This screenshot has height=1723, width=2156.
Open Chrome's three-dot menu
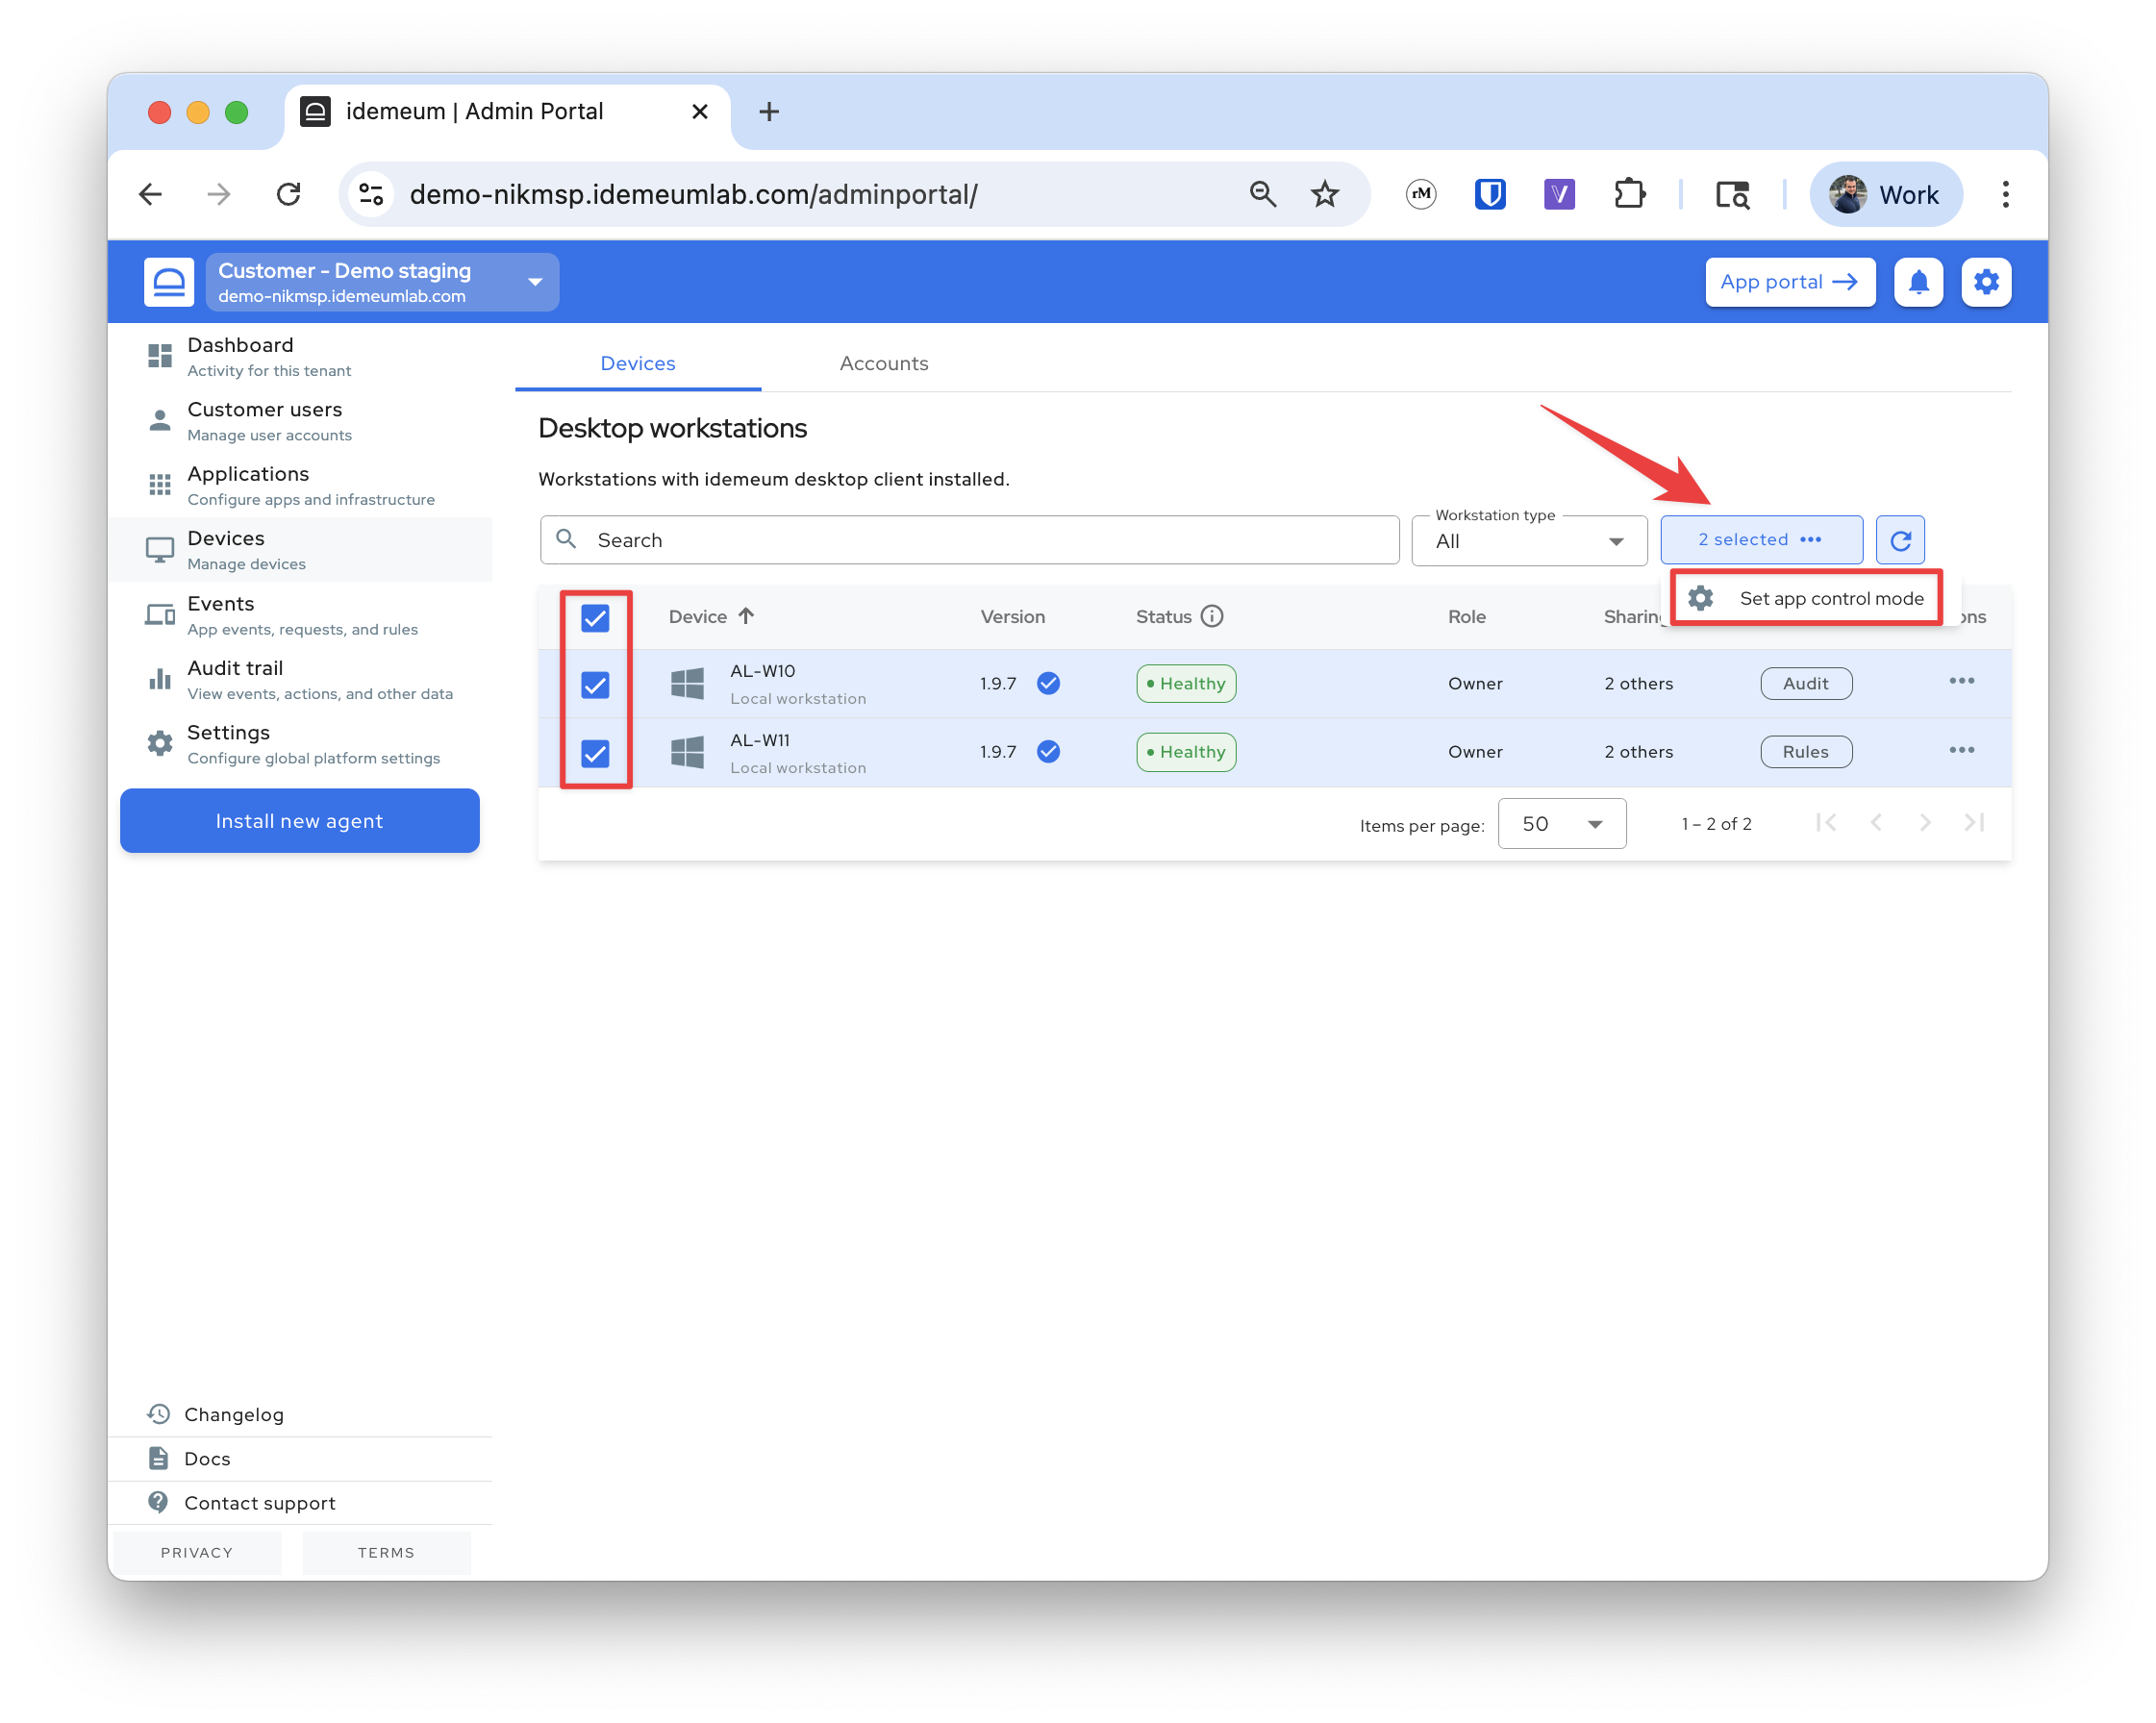pyautogui.click(x=2005, y=194)
